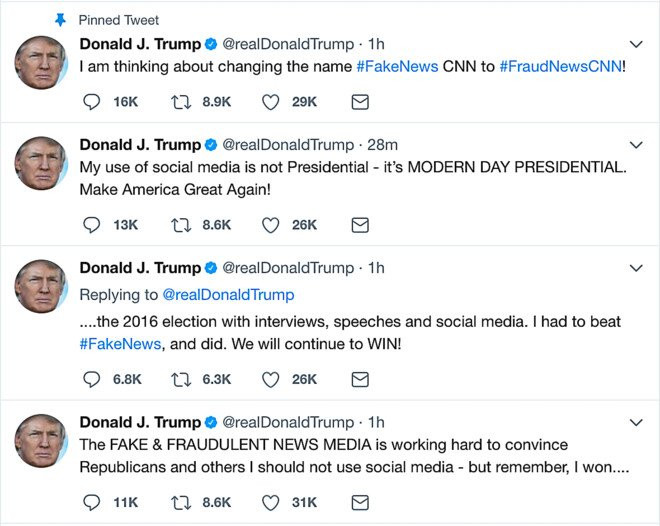Reply to the 2016 election tweet
Screen dimensions: 660x526
click(x=92, y=379)
